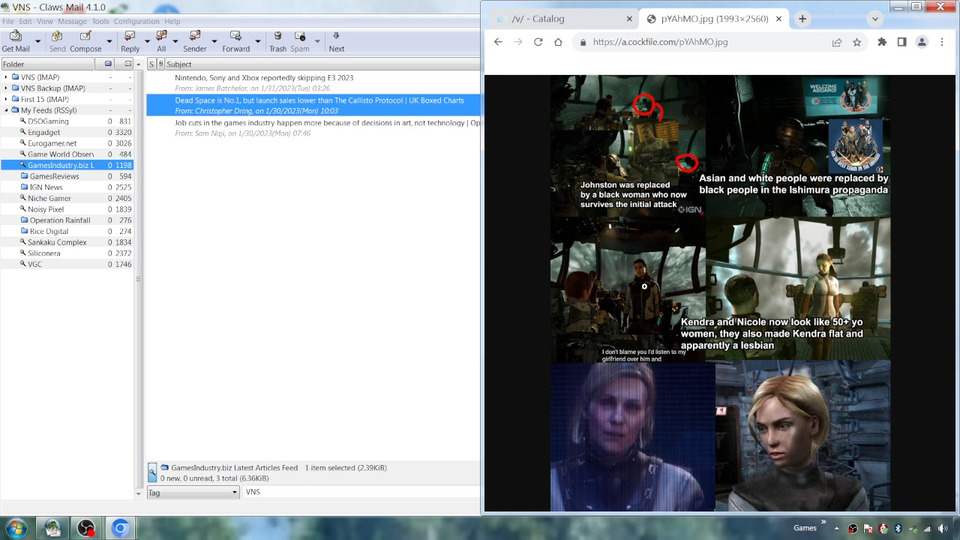Viewport: 960px width, 540px height.
Task: Collapse the My Feeds (RSSyl) tree
Action: tap(6, 110)
